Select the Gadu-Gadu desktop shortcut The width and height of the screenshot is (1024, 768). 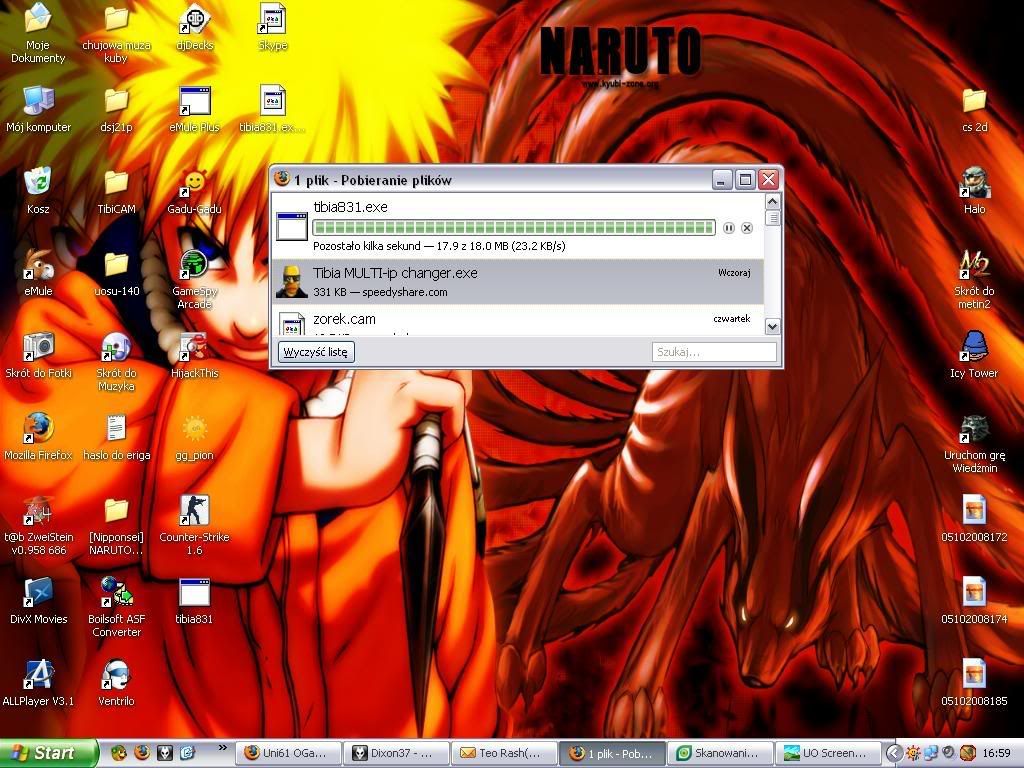pos(195,191)
